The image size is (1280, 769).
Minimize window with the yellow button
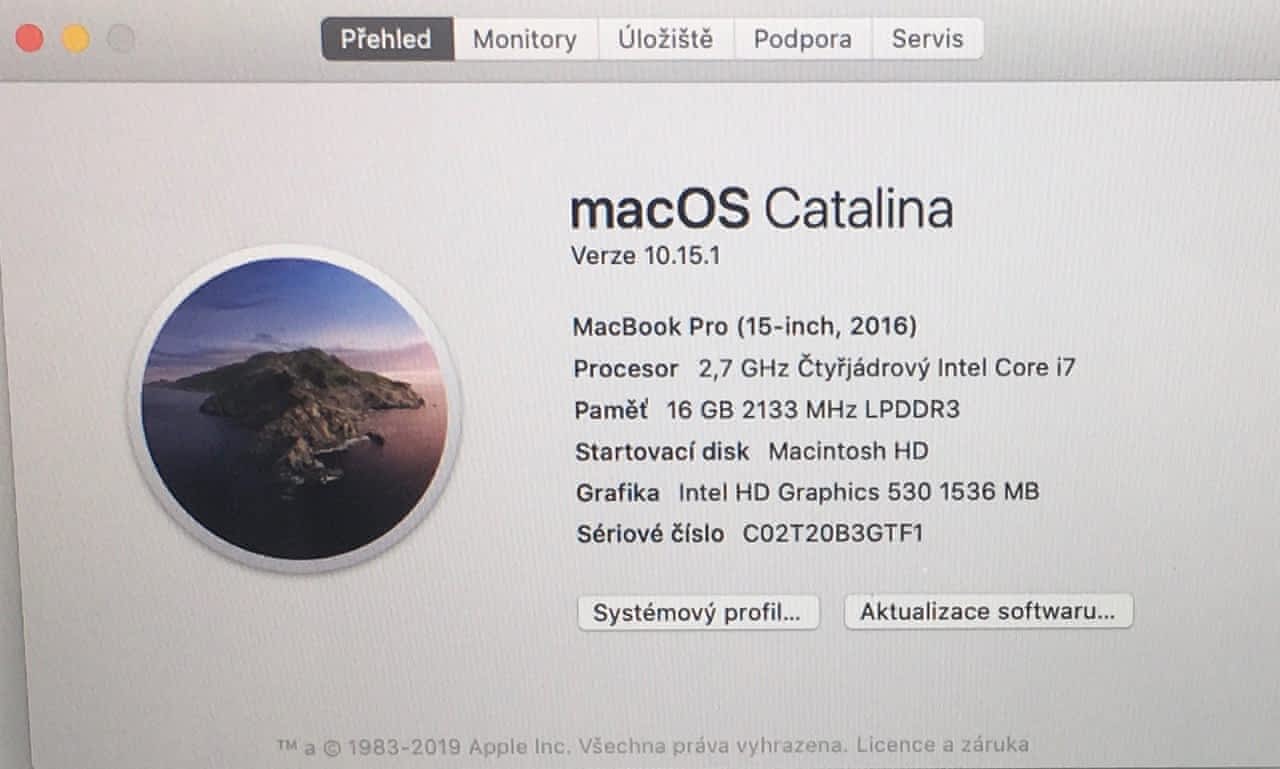(x=76, y=39)
